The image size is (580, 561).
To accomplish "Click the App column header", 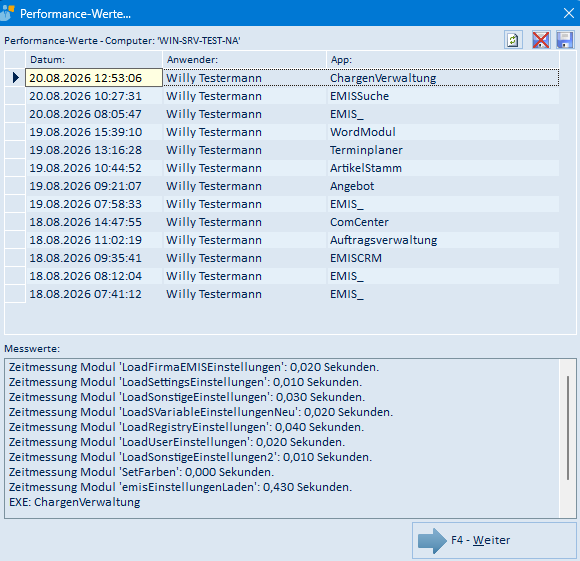I will [x=443, y=60].
